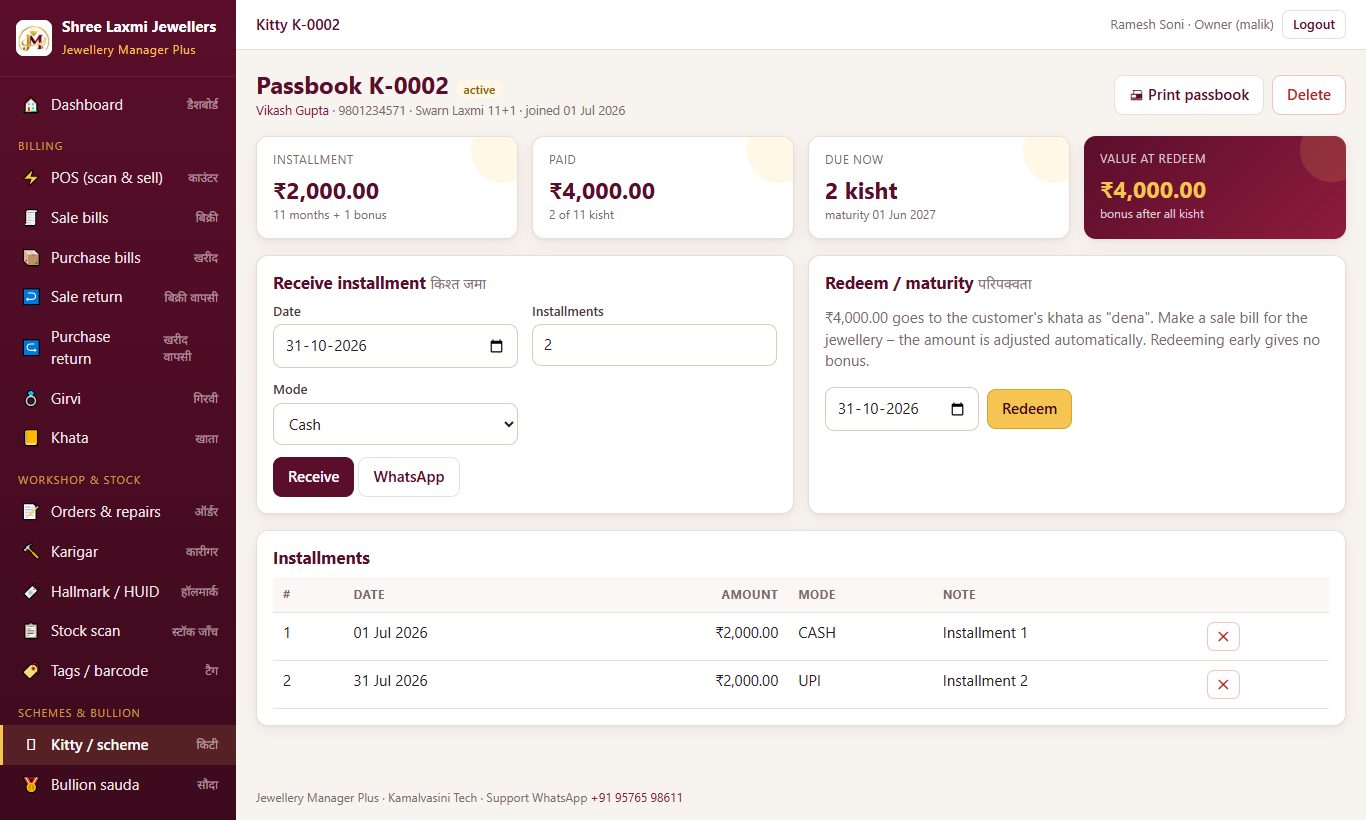Open Purchase bills in the sidebar

[x=118, y=258]
